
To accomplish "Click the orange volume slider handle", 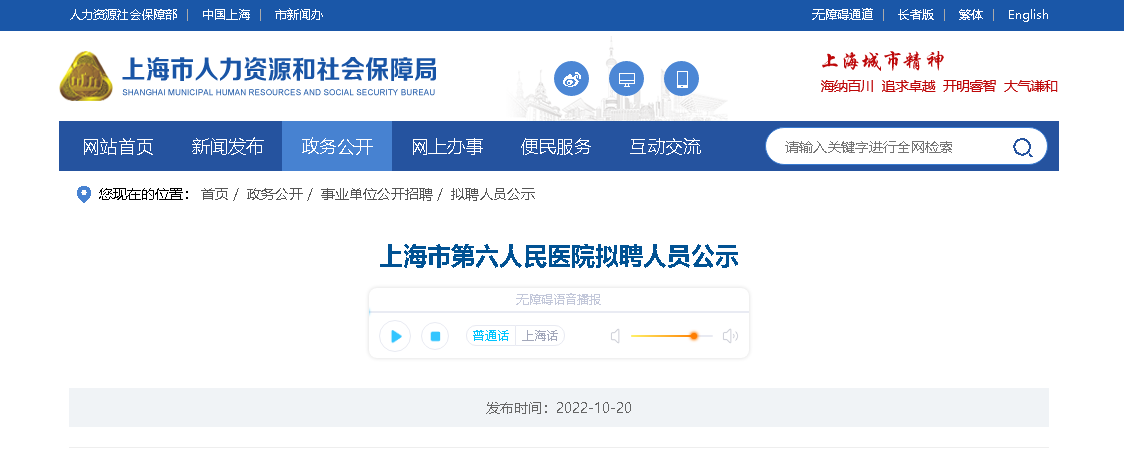I will (x=693, y=336).
